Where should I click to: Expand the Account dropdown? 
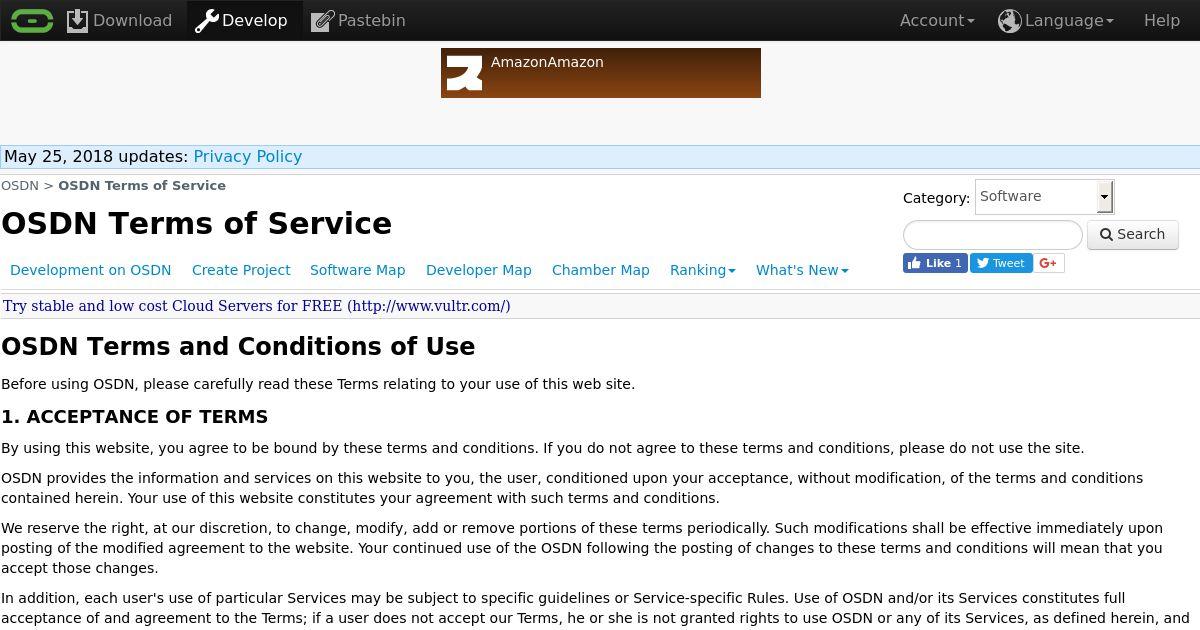(x=937, y=20)
